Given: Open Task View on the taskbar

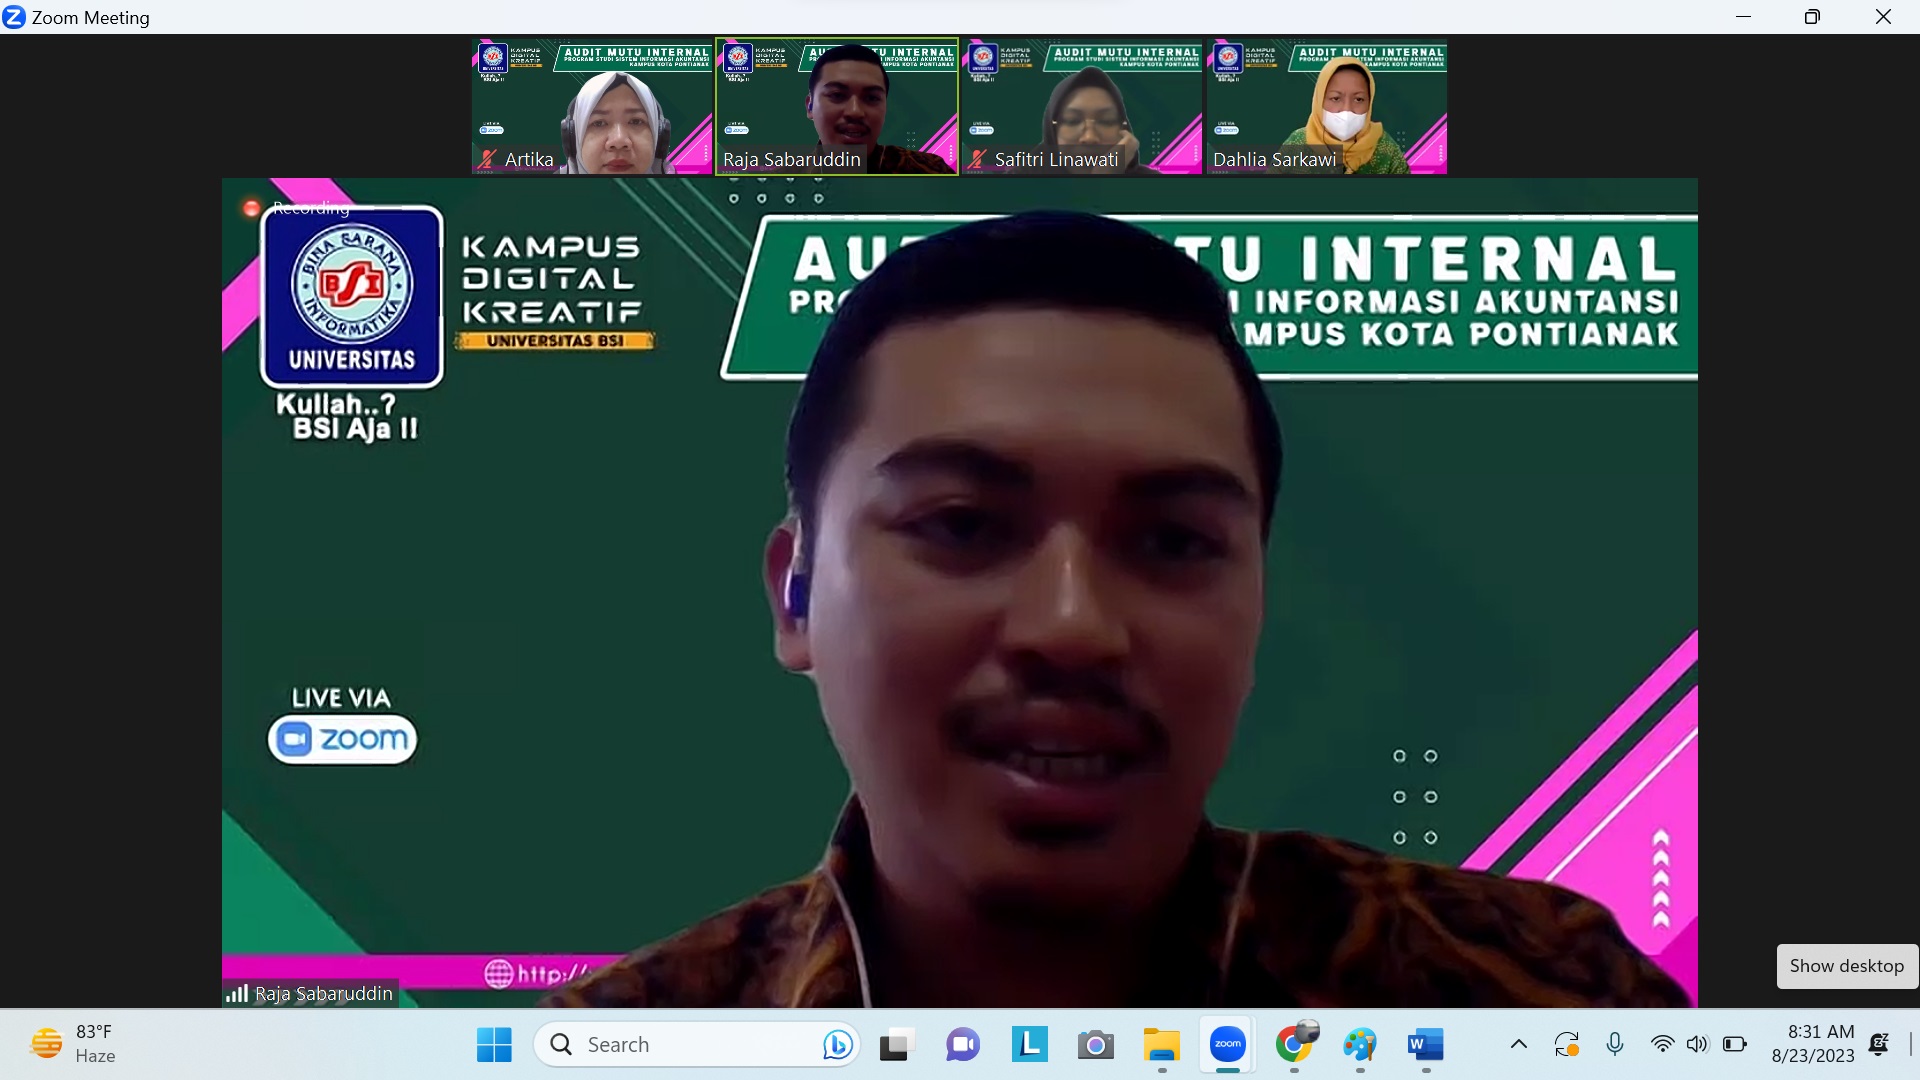Looking at the screenshot, I should pos(897,1045).
